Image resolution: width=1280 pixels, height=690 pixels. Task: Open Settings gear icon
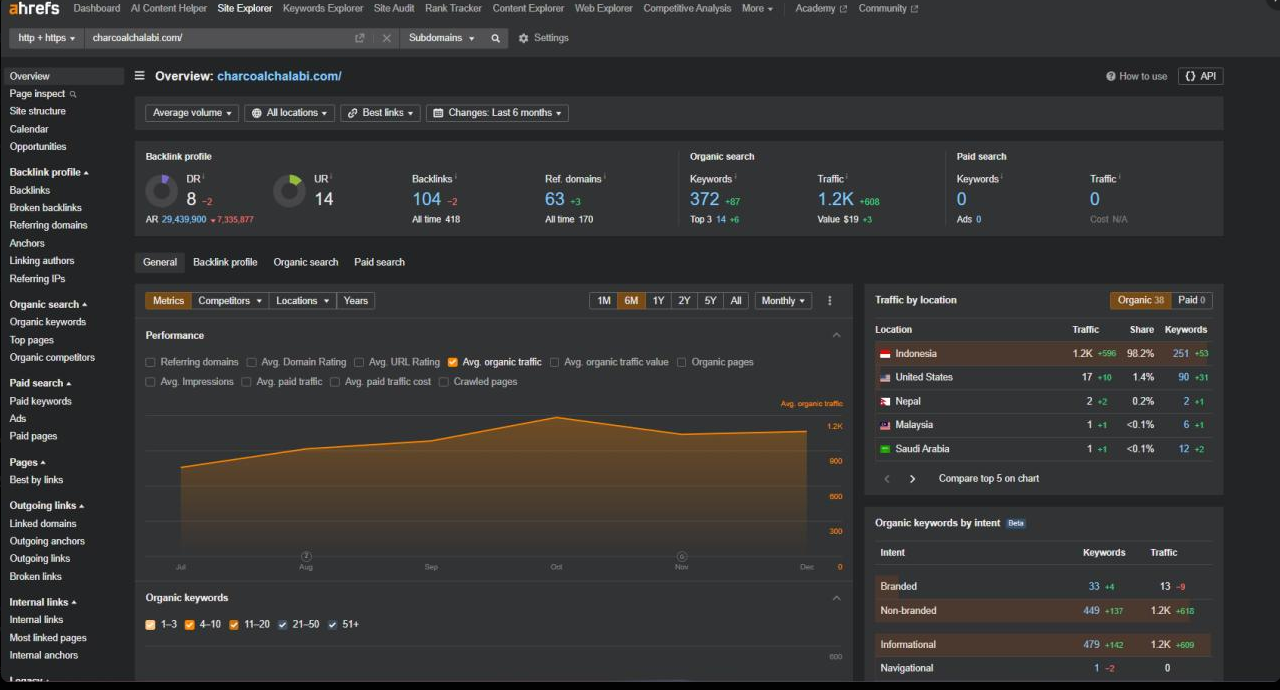tap(523, 38)
